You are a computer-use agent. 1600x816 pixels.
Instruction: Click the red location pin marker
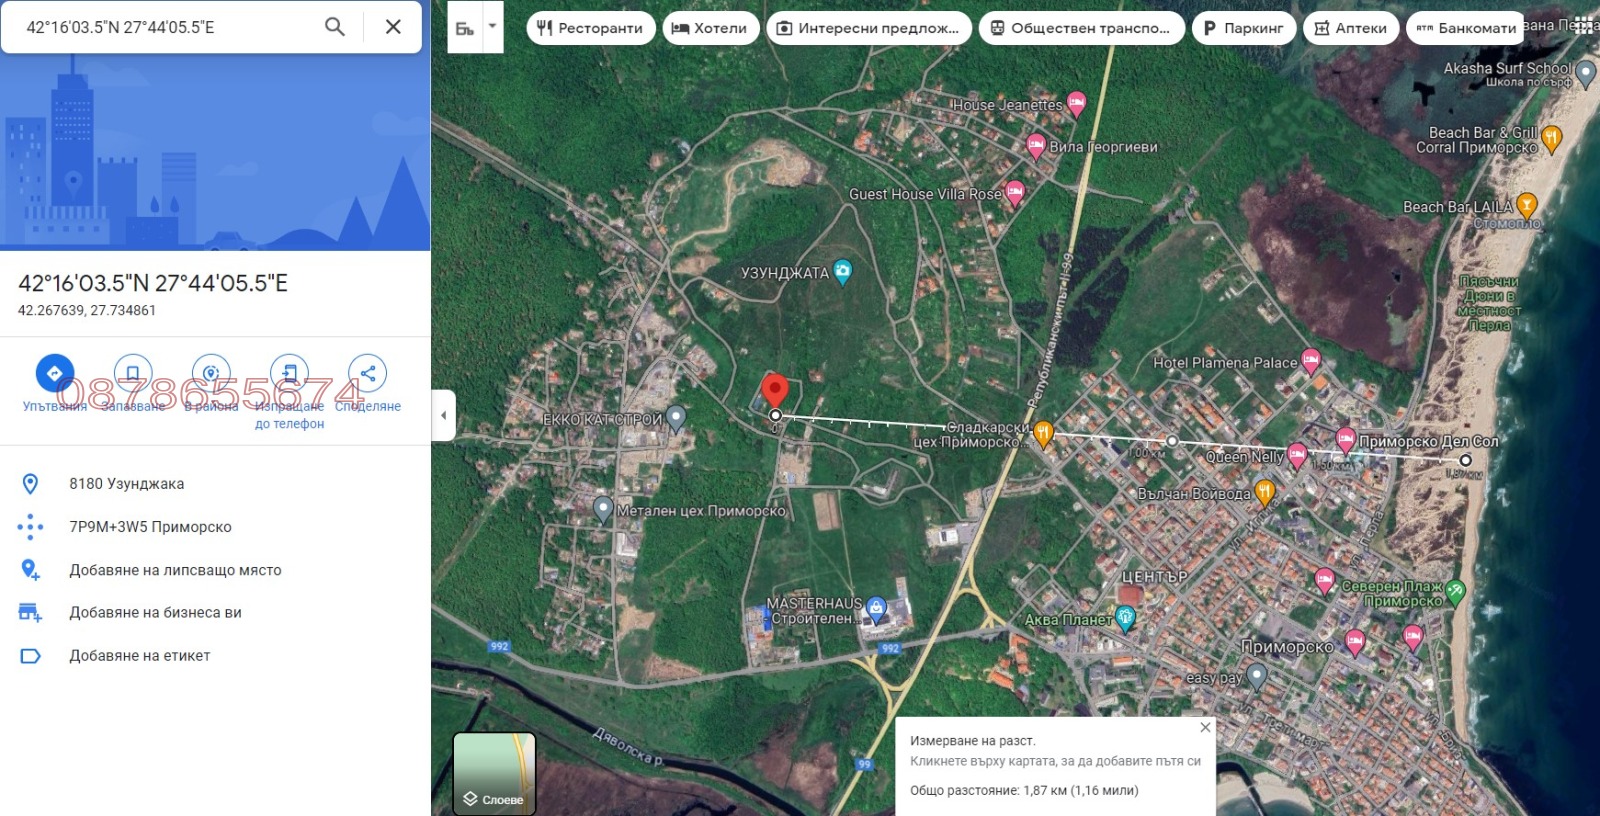pos(775,391)
